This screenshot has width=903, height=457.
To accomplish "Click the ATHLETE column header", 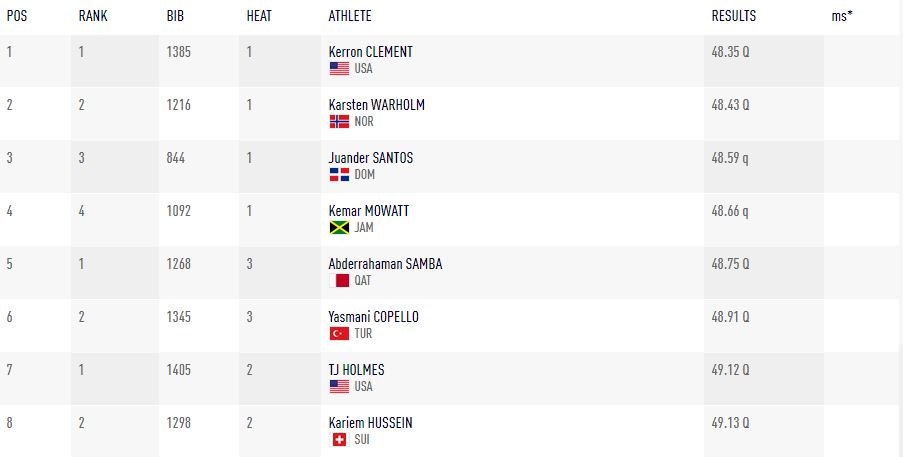I will click(350, 16).
